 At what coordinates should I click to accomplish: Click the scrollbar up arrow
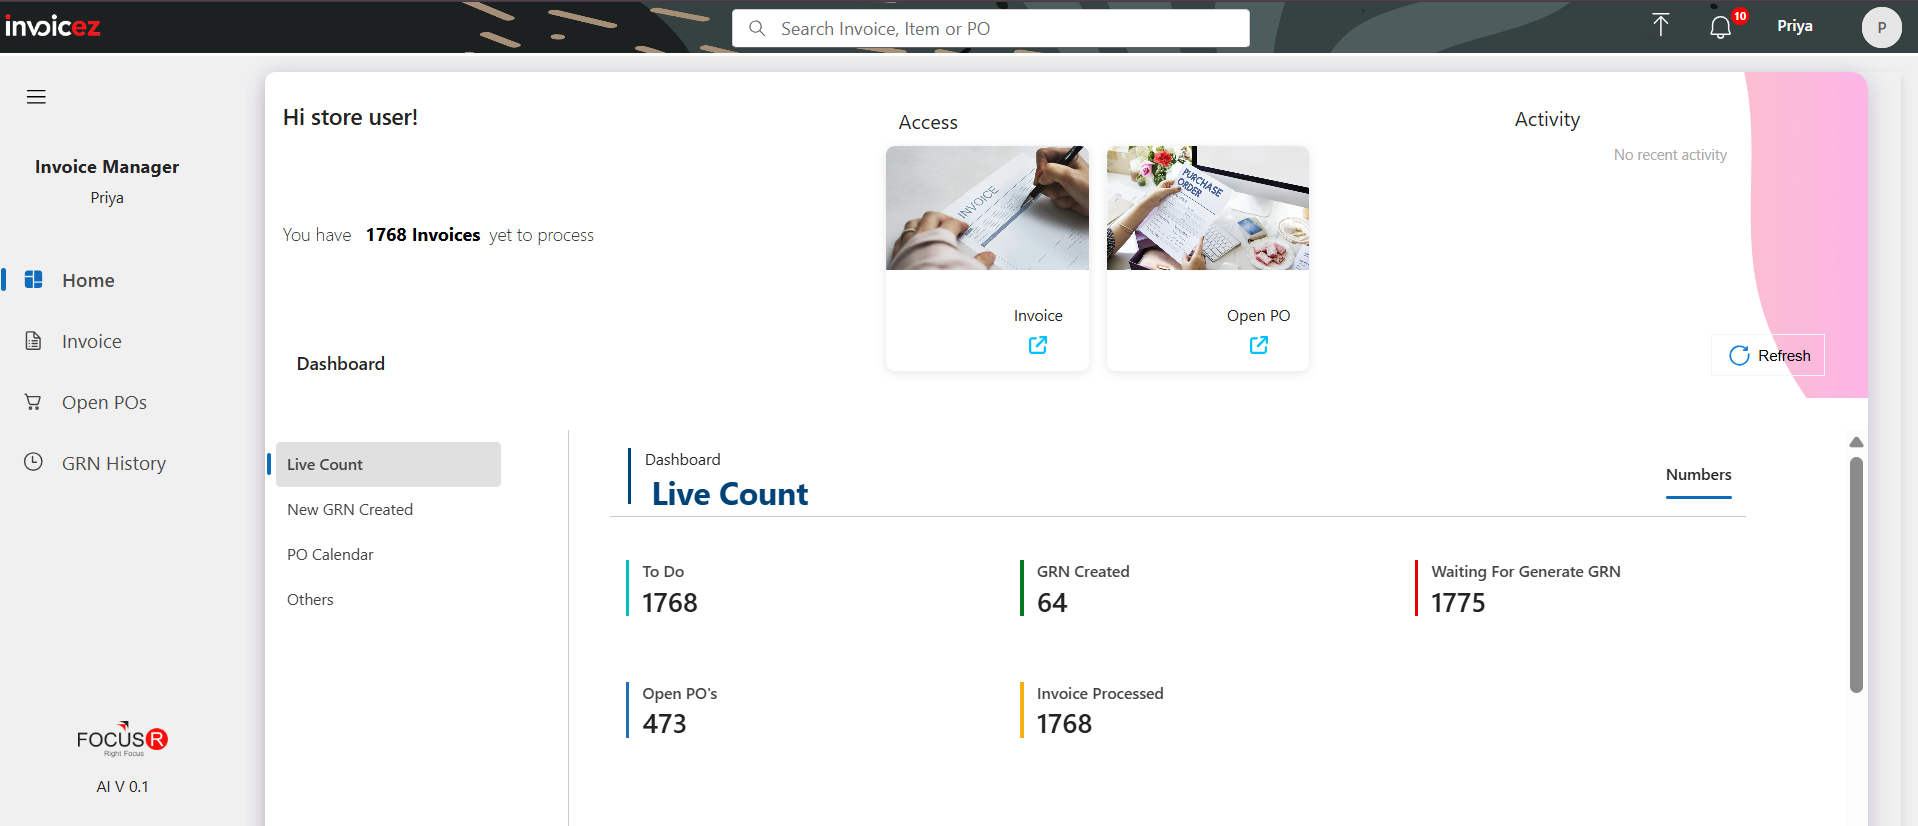click(1856, 442)
